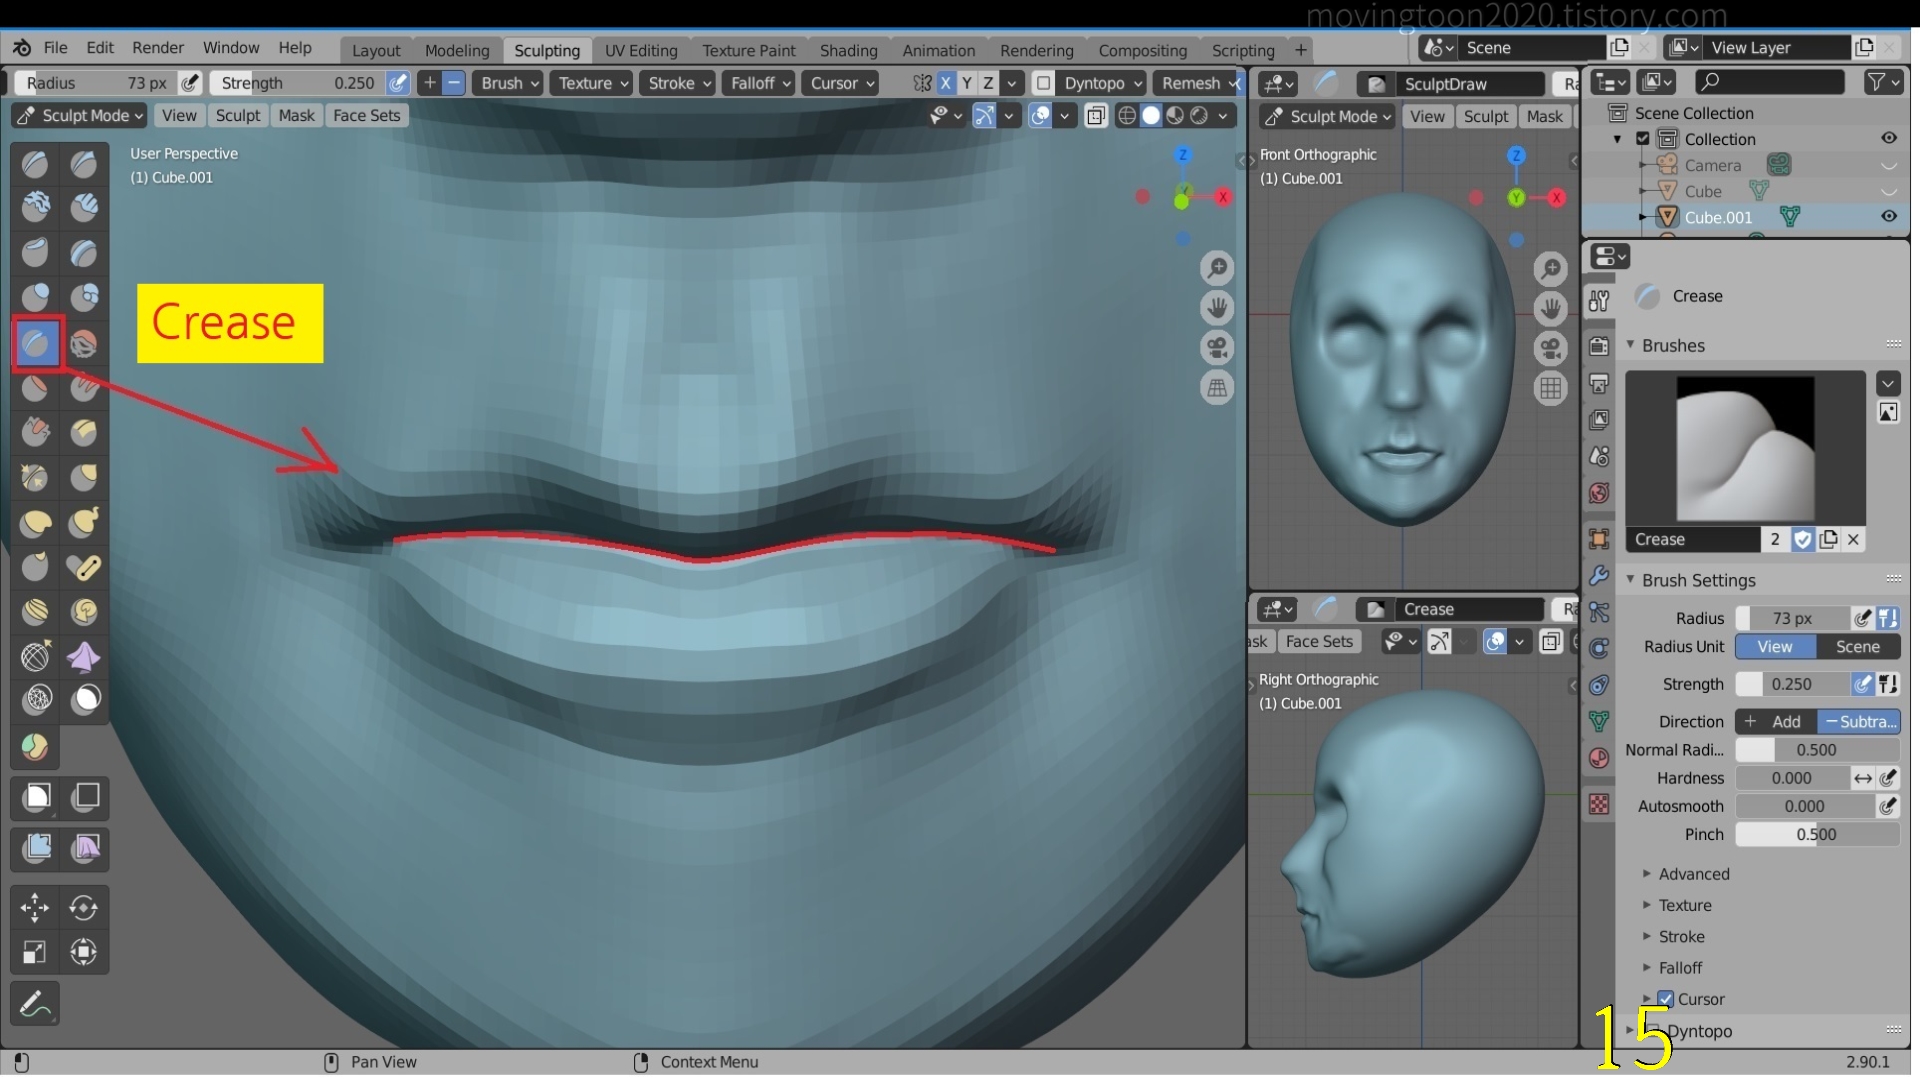The height and width of the screenshot is (1080, 1920).
Task: Switch to the UV Editing workspace tab
Action: coord(641,50)
